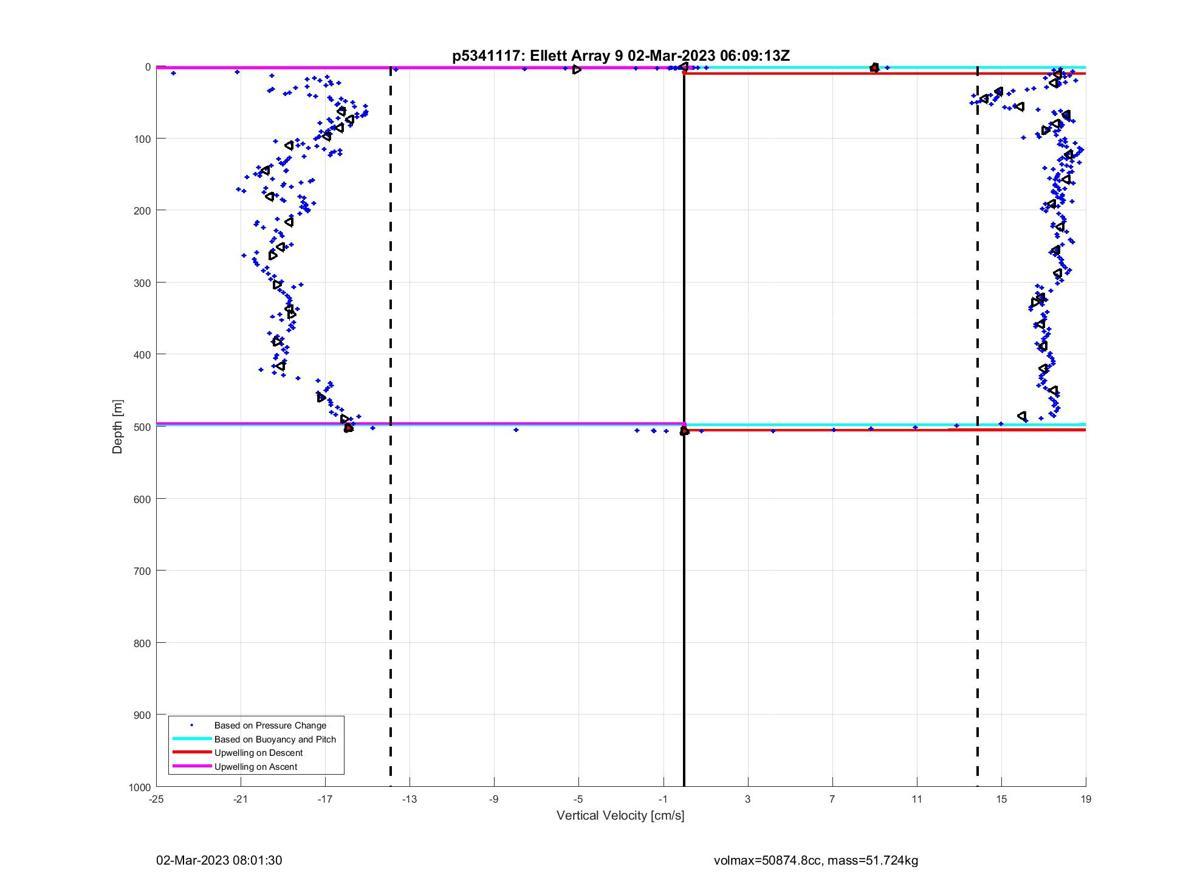Click the x-axis tick label 3
The width and height of the screenshot is (1200, 885).
tap(748, 799)
